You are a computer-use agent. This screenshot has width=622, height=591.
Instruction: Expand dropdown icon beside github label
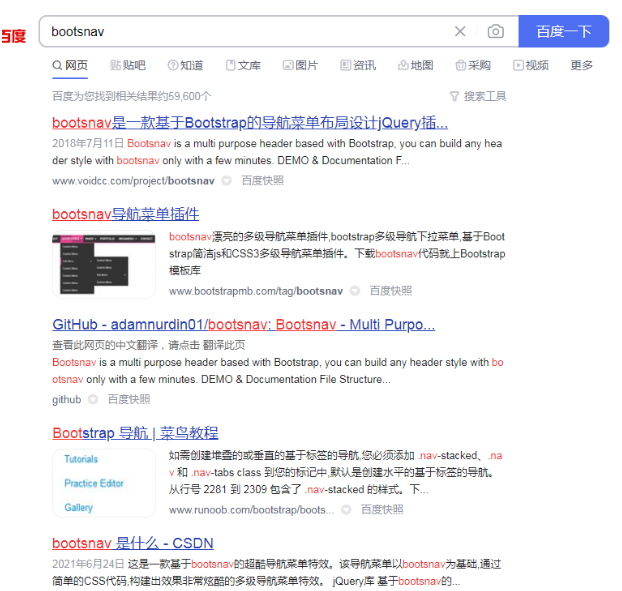coord(93,399)
